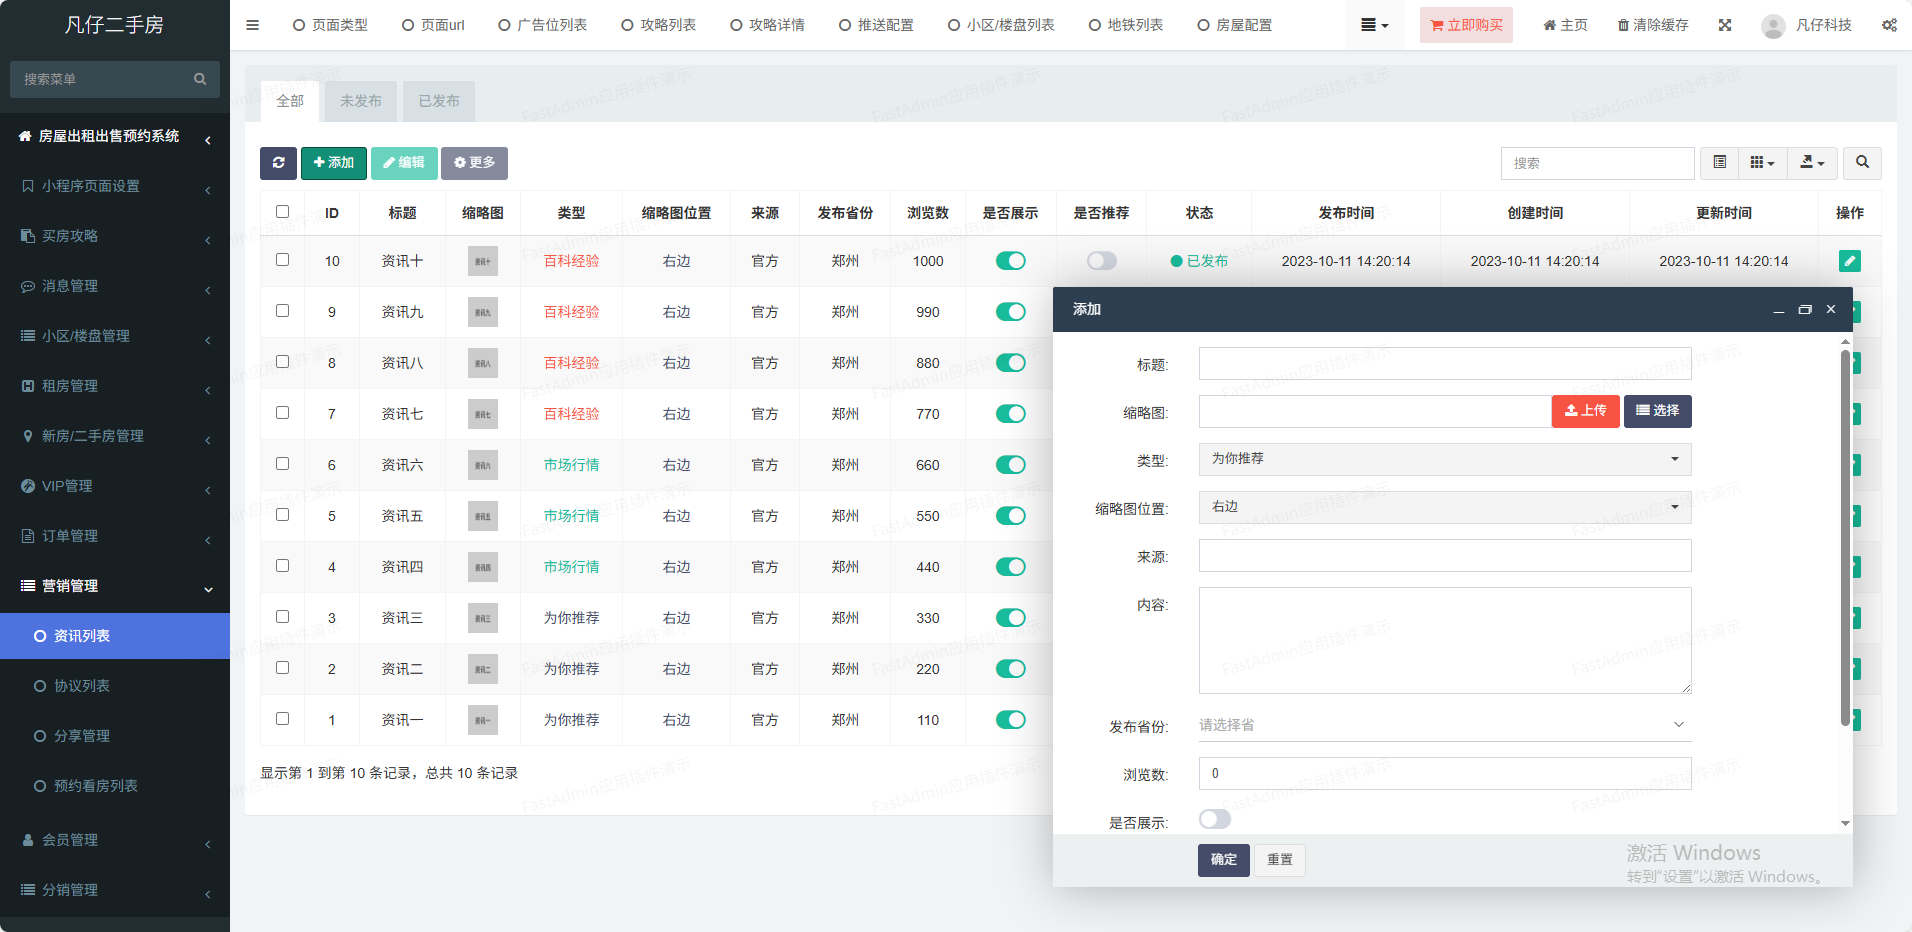This screenshot has height=932, width=1912.
Task: Click the hamburger icon to collapse the sidebar
Action: coord(252,25)
